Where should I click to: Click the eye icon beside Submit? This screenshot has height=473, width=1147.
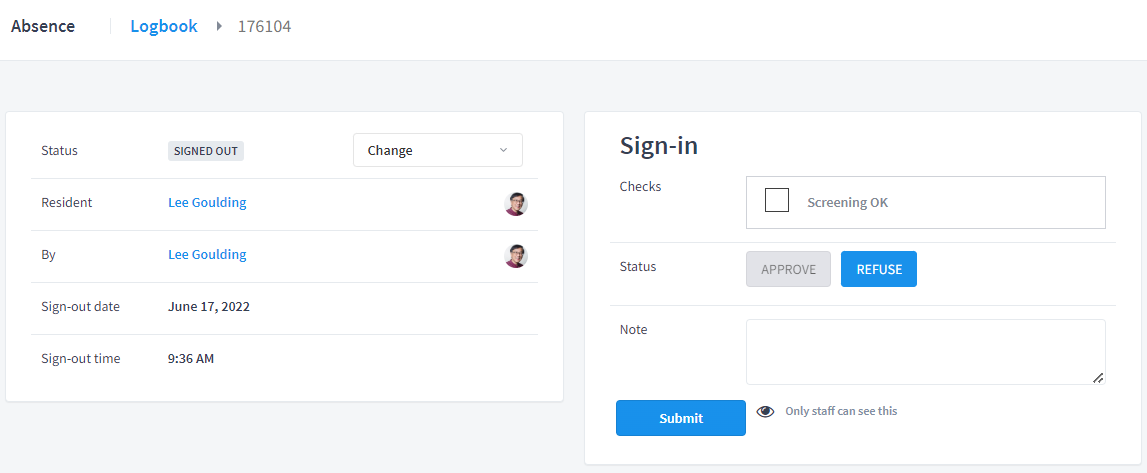tap(765, 412)
